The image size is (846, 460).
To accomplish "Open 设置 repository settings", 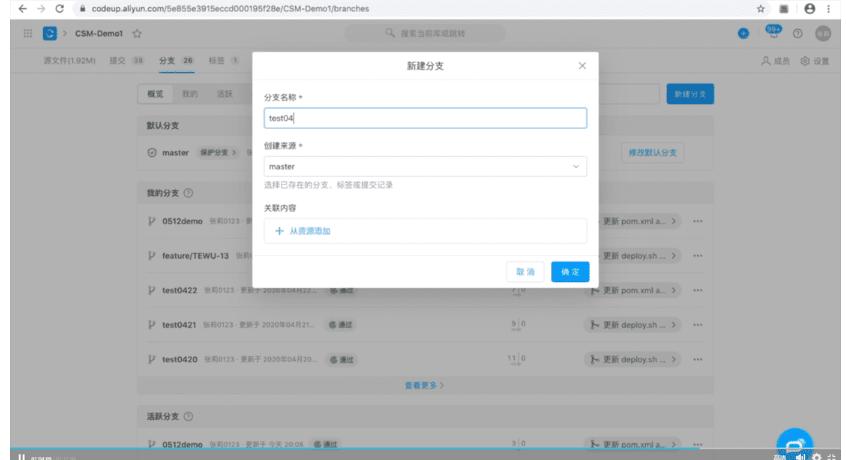I will click(x=815, y=61).
